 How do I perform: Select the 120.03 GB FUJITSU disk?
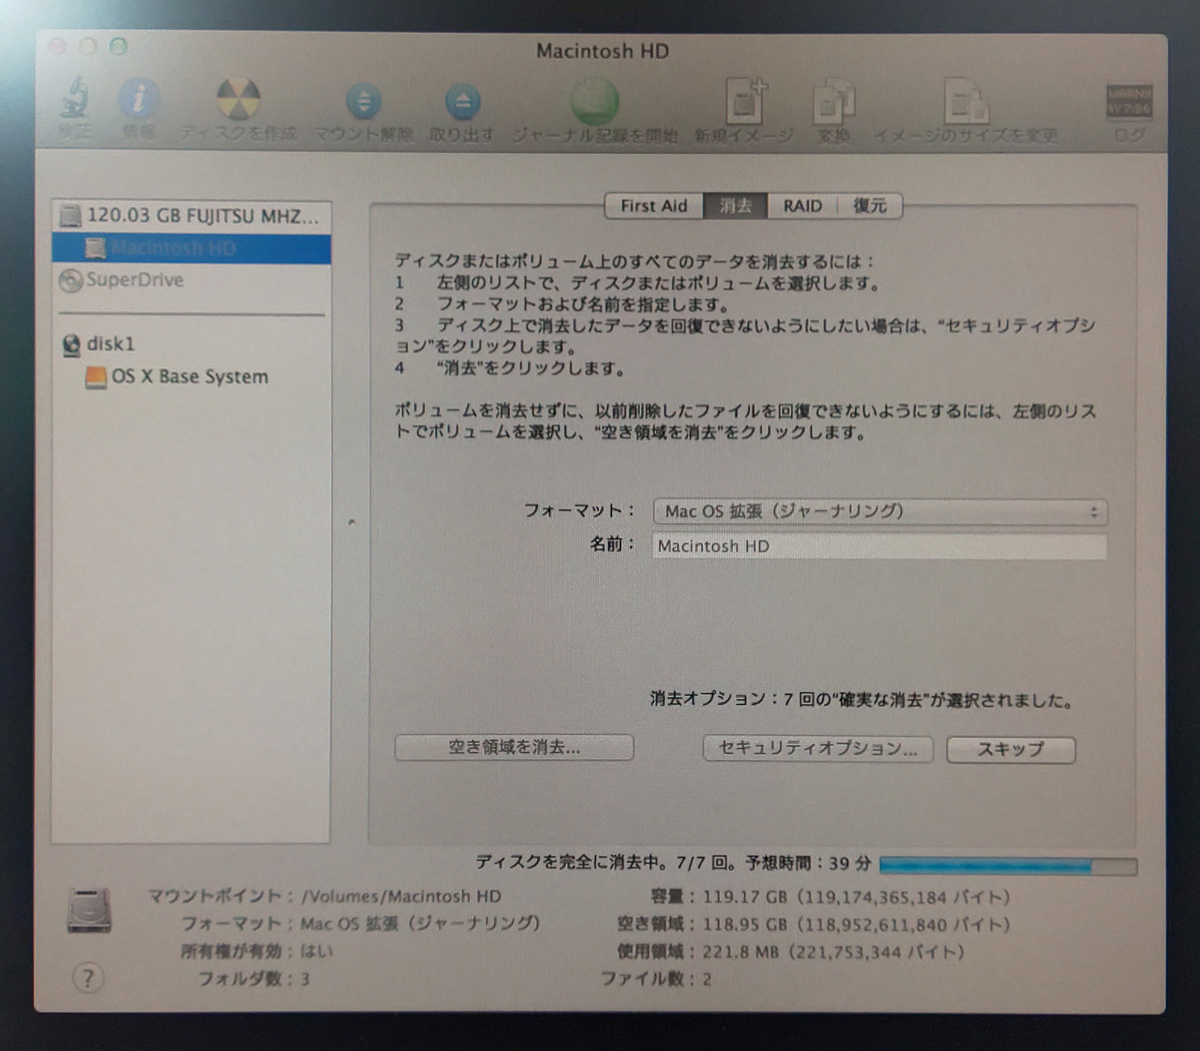[191, 215]
